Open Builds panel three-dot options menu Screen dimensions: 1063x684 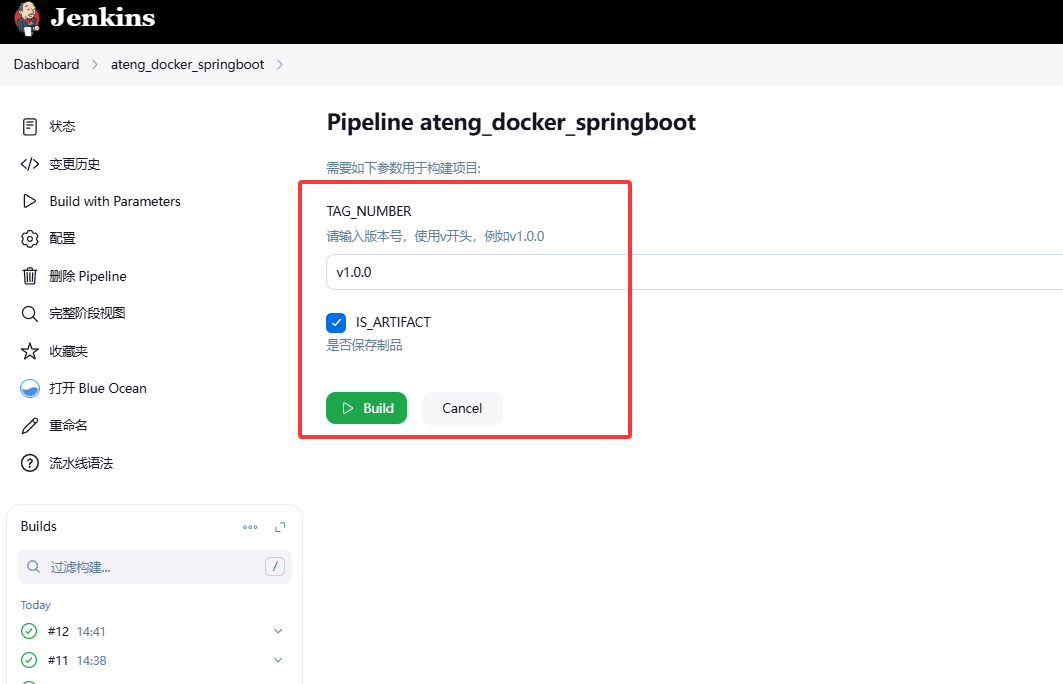[x=250, y=527]
